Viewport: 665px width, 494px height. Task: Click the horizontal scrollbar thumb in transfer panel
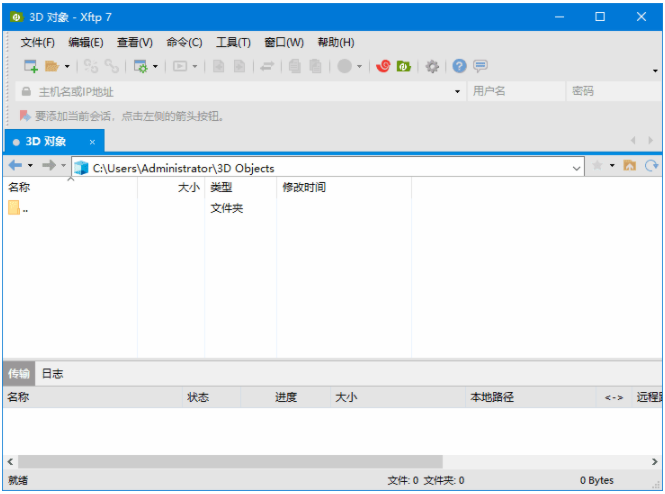pyautogui.click(x=230, y=461)
